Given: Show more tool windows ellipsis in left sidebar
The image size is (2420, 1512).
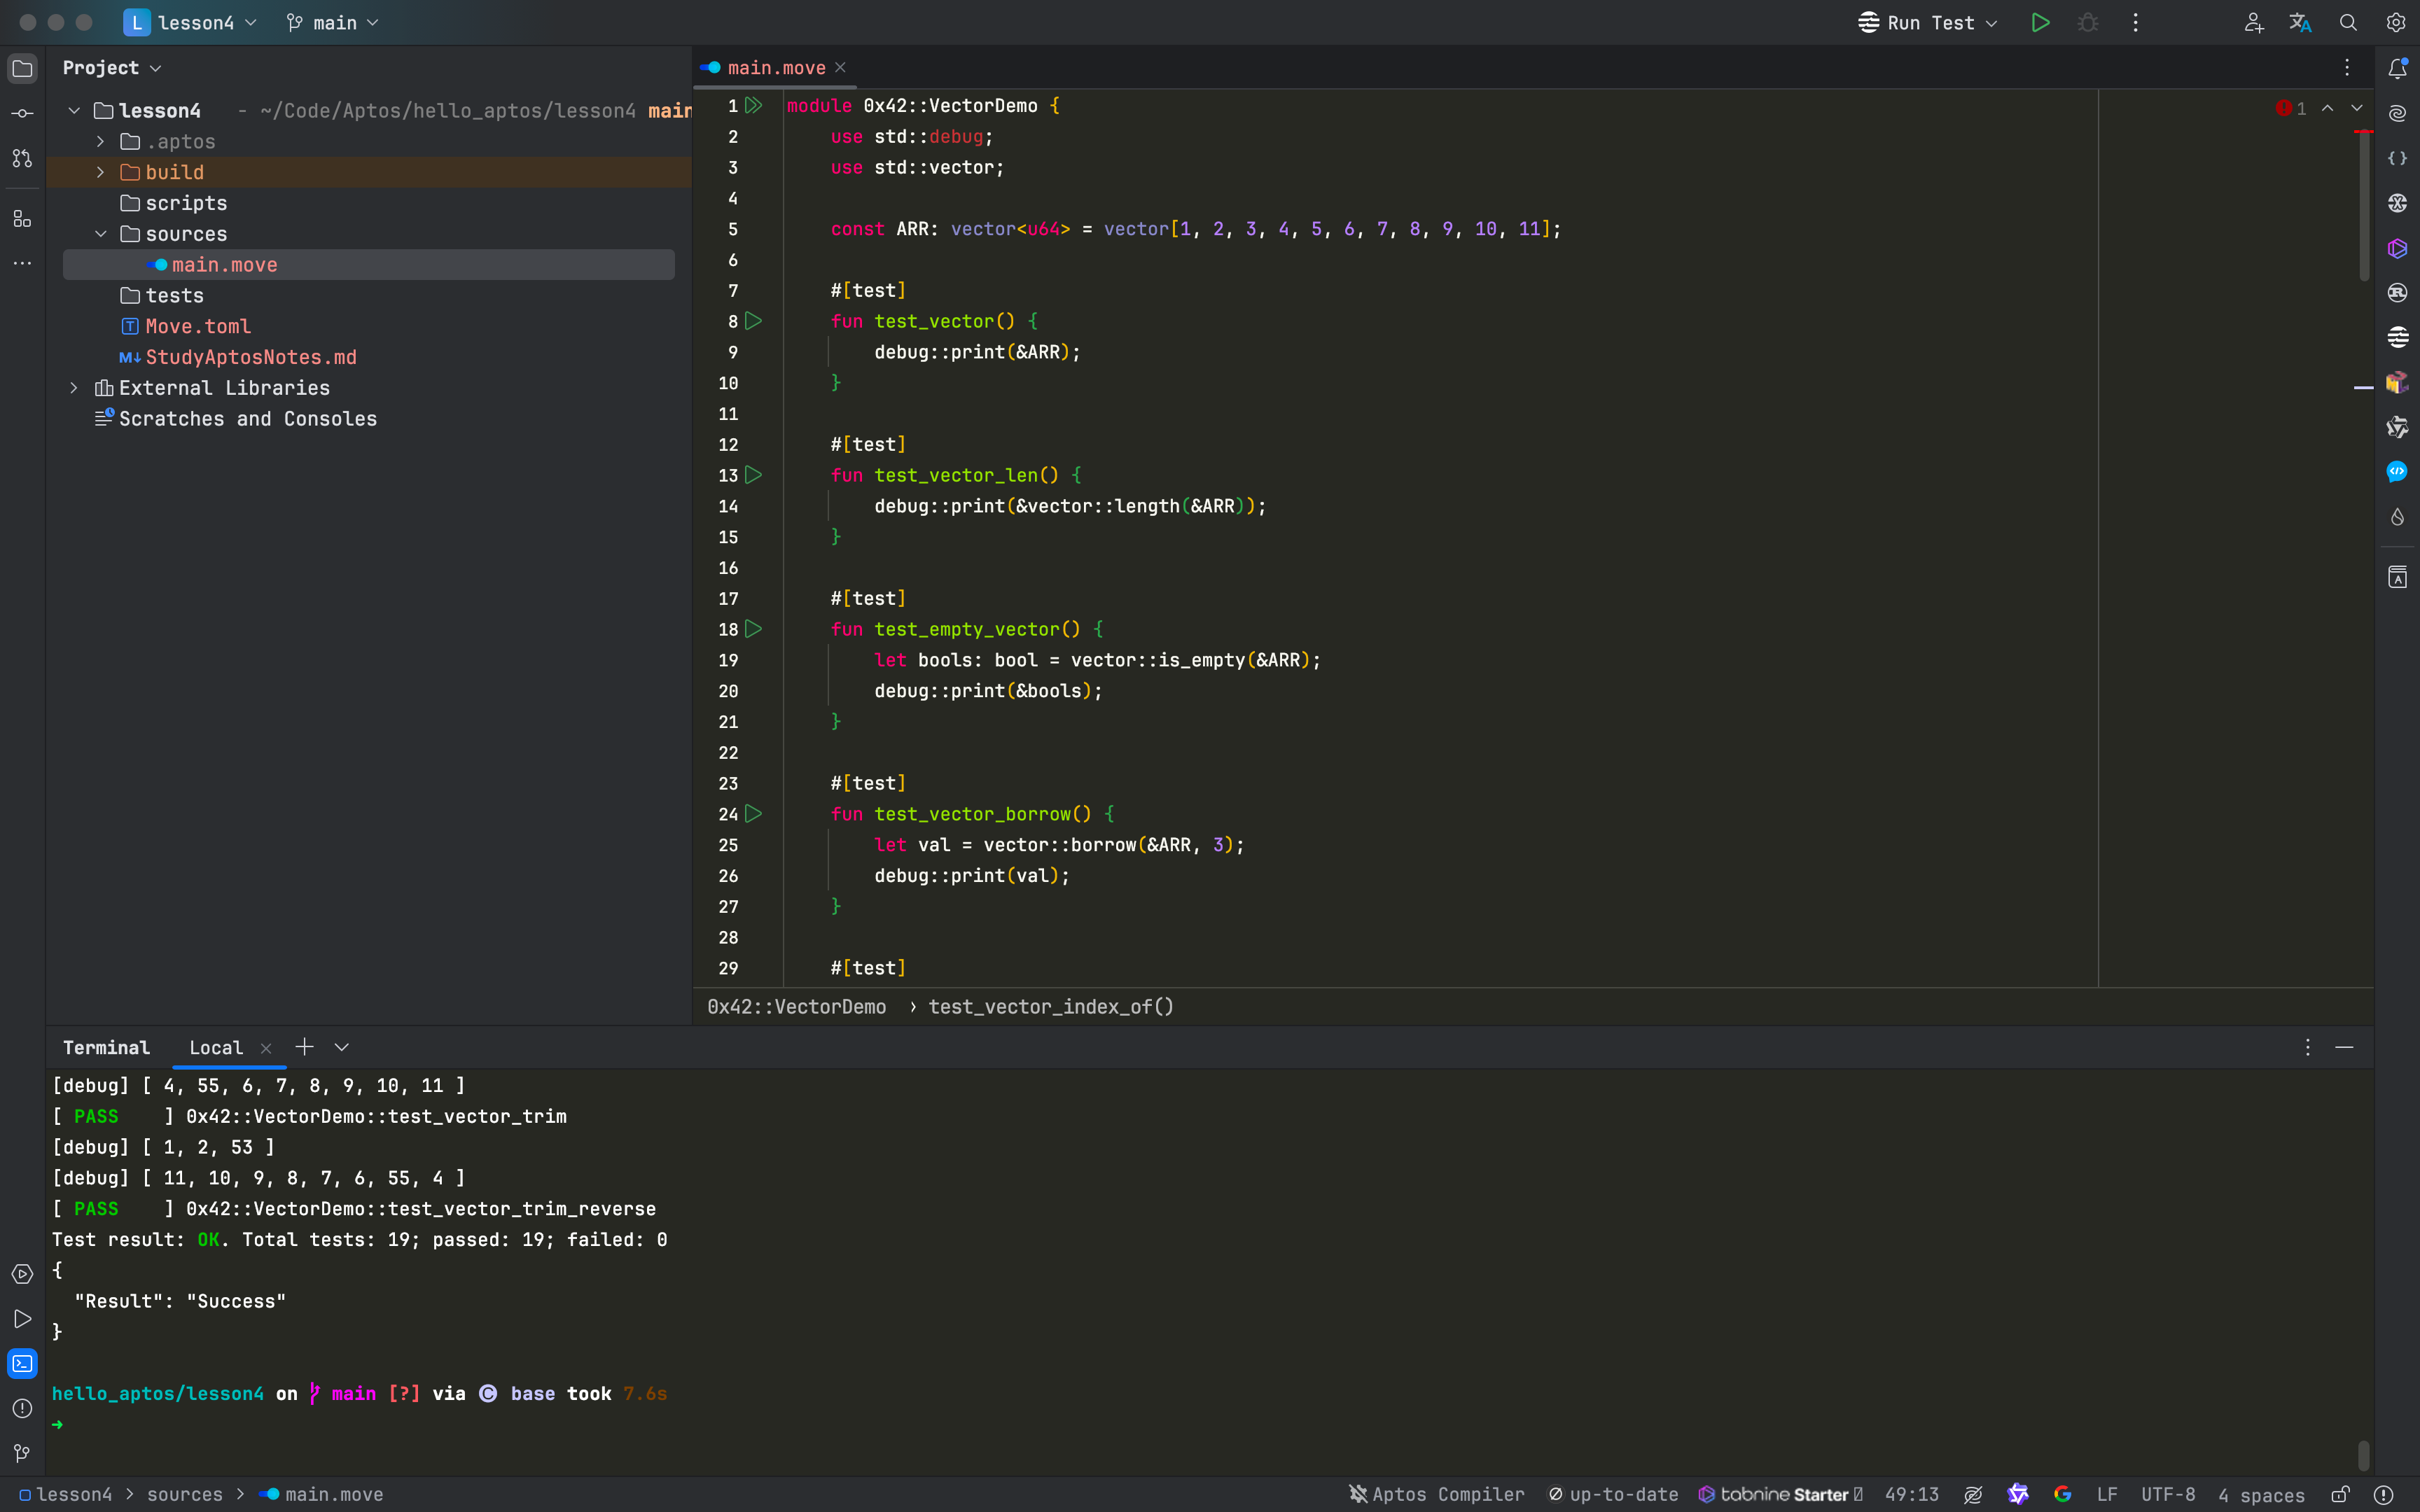Looking at the screenshot, I should tap(22, 264).
